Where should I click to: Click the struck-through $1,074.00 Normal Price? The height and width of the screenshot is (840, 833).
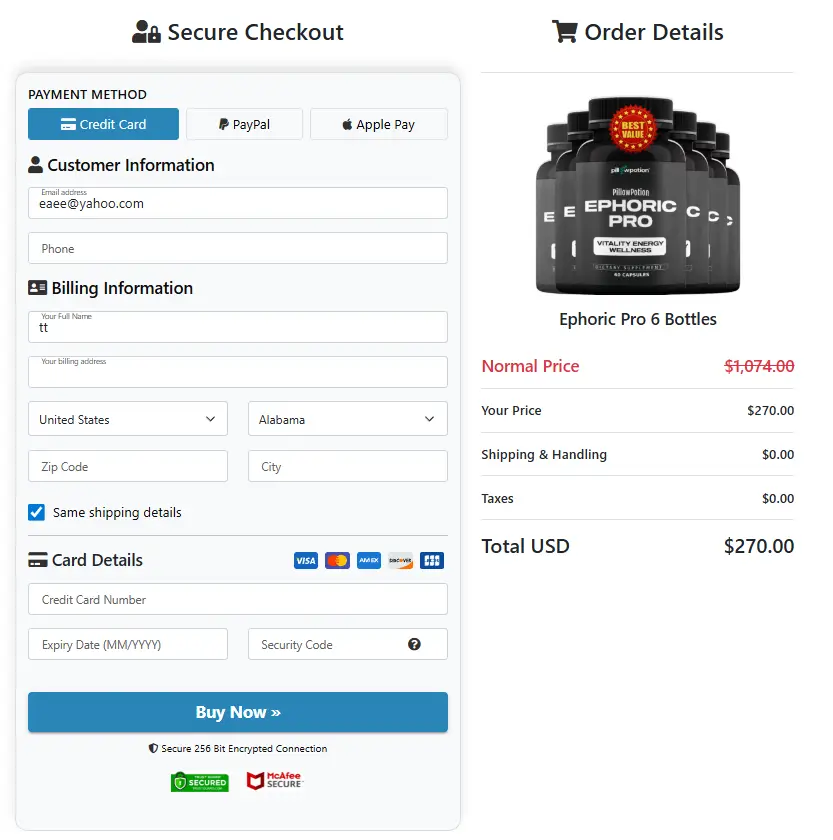click(759, 366)
